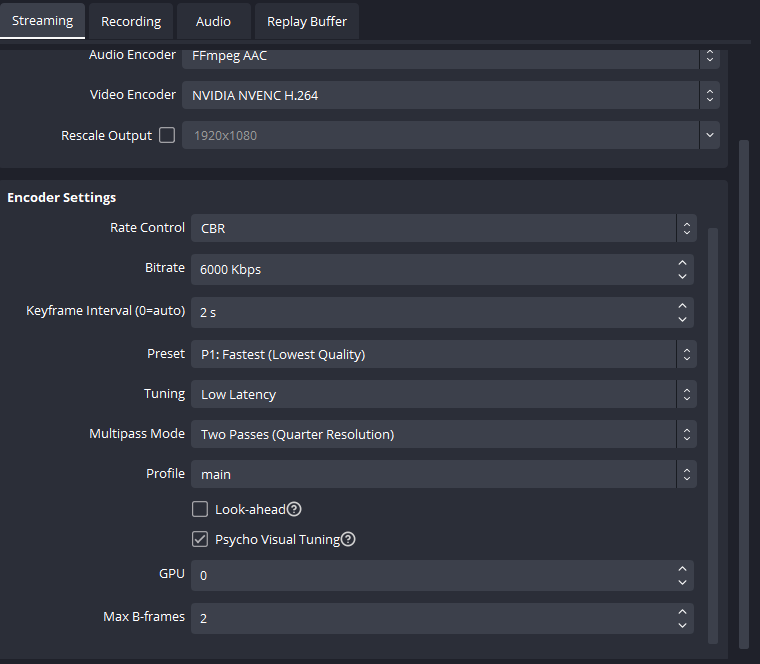The height and width of the screenshot is (664, 760).
Task: Open the Video Encoder dropdown
Action: 449,95
